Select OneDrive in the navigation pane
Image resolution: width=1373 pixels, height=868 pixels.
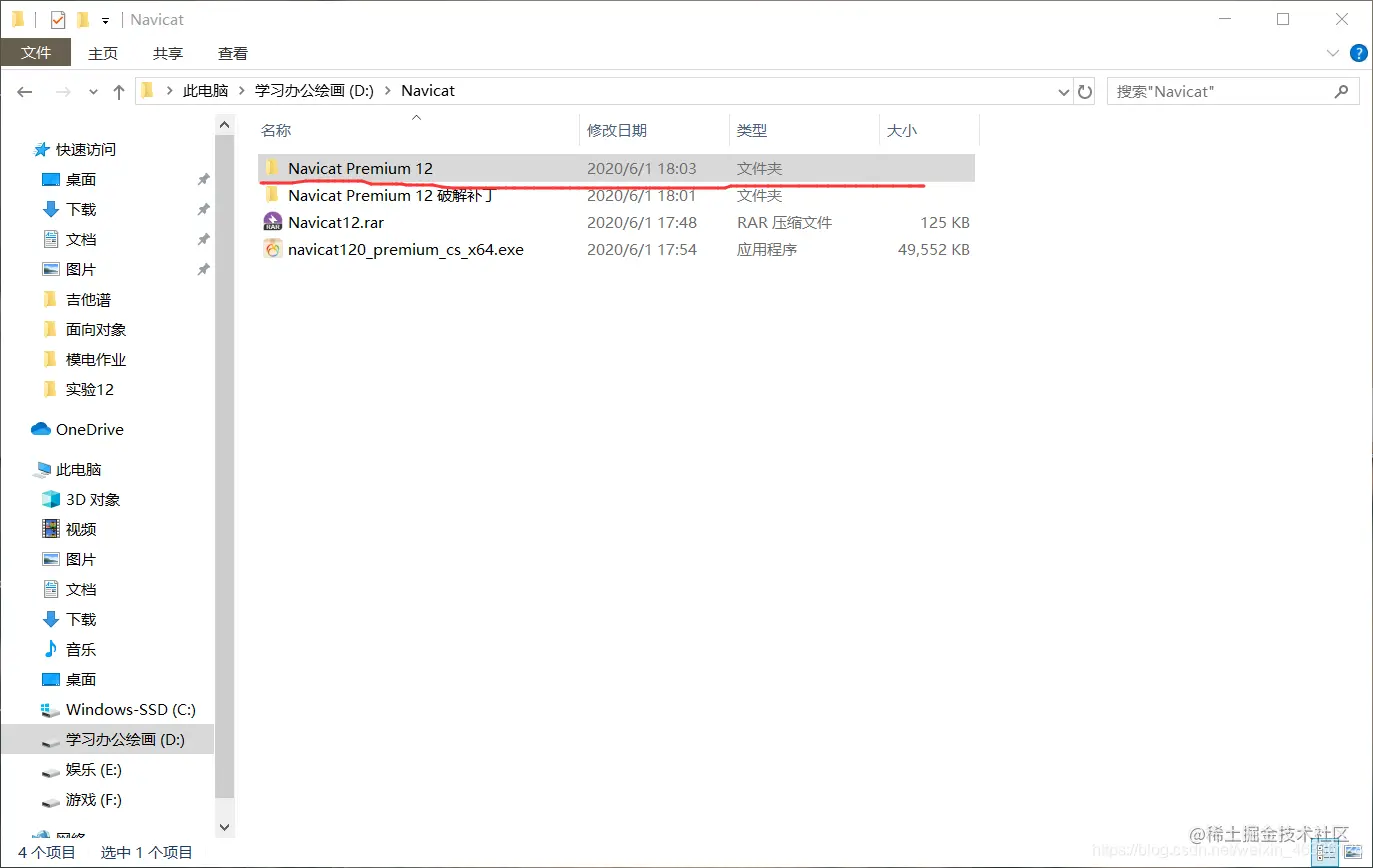point(90,430)
